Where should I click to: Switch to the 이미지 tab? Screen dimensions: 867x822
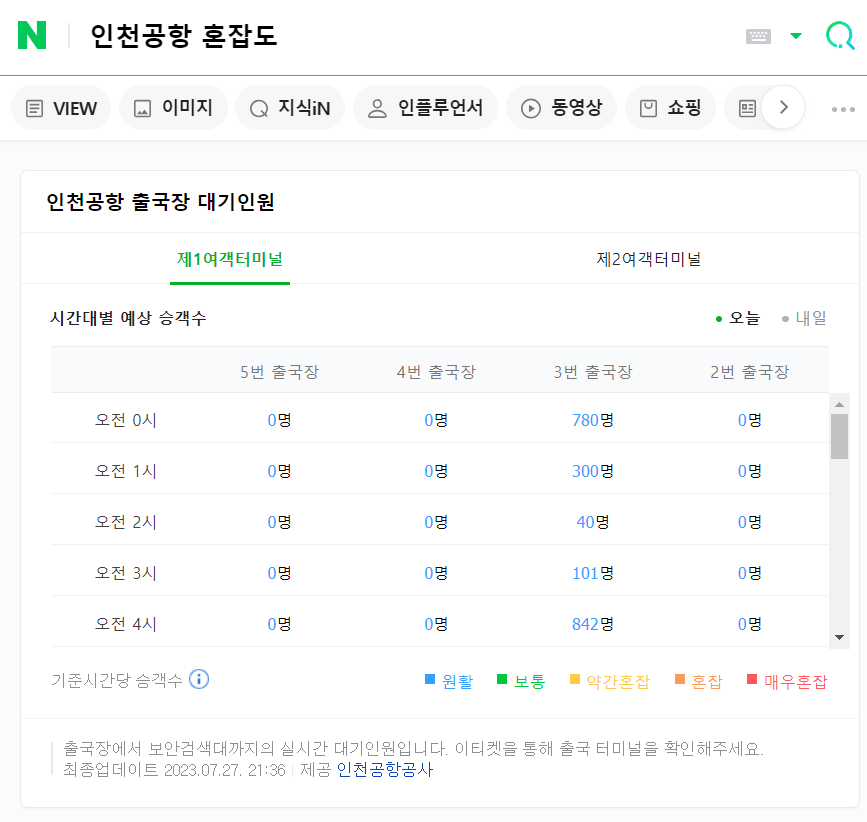(x=173, y=108)
